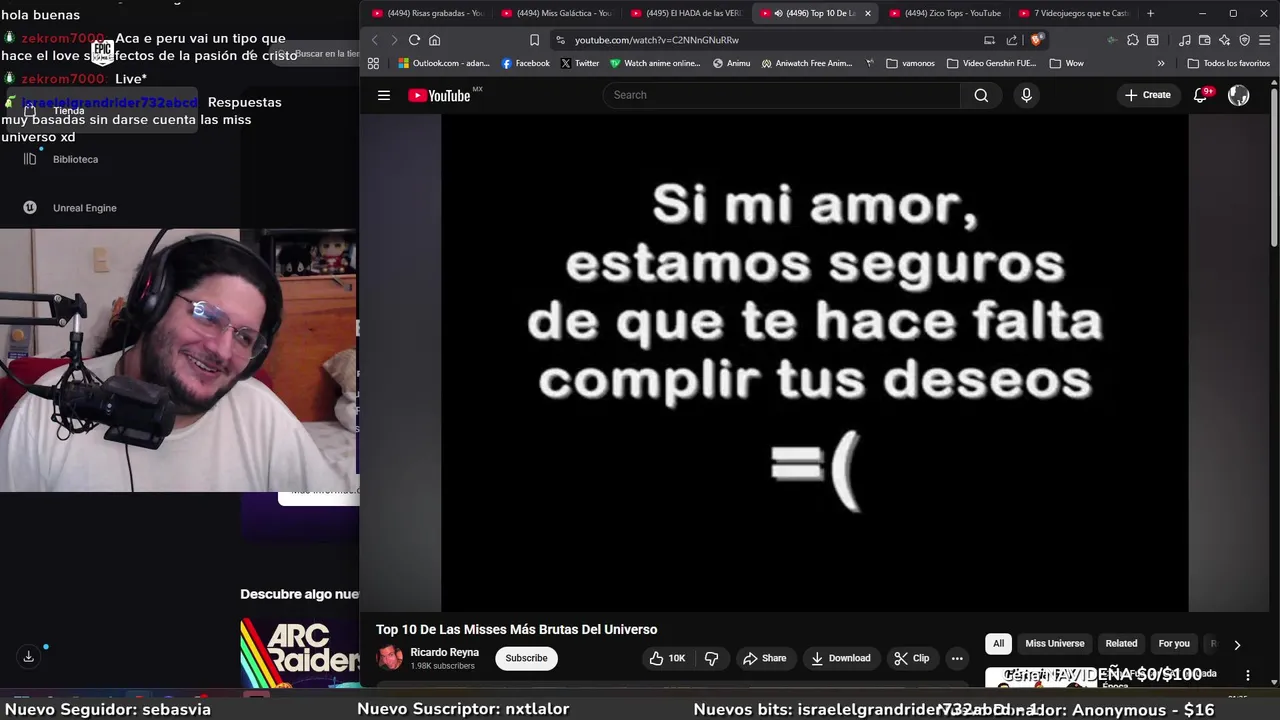Close the active Top 10 tab
Screen dimensions: 1280x720
(867, 13)
